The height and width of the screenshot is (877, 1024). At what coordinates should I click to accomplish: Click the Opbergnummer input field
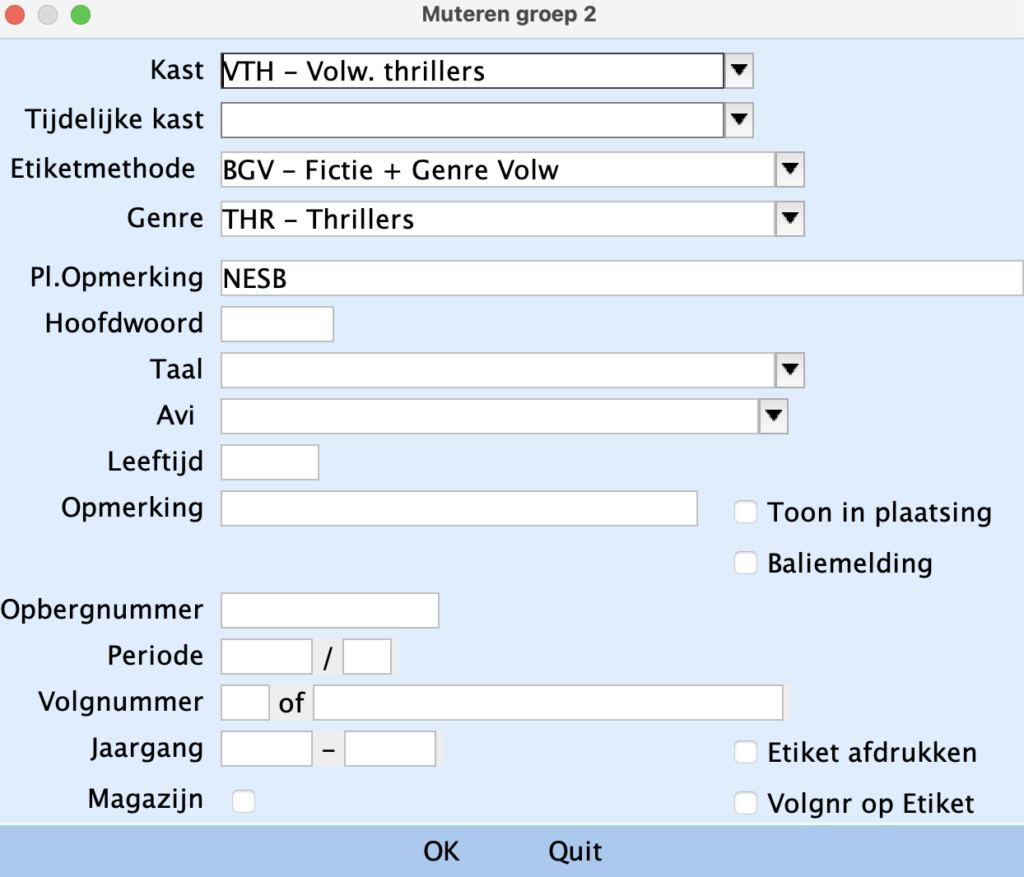tap(330, 610)
